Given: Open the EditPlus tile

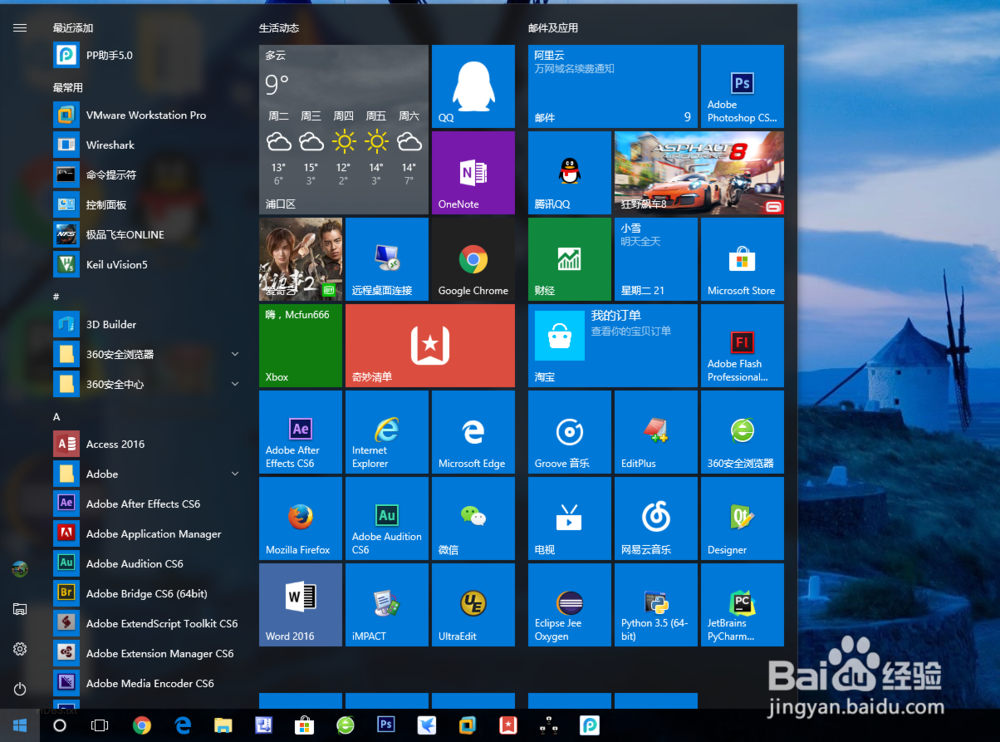Looking at the screenshot, I should [656, 431].
